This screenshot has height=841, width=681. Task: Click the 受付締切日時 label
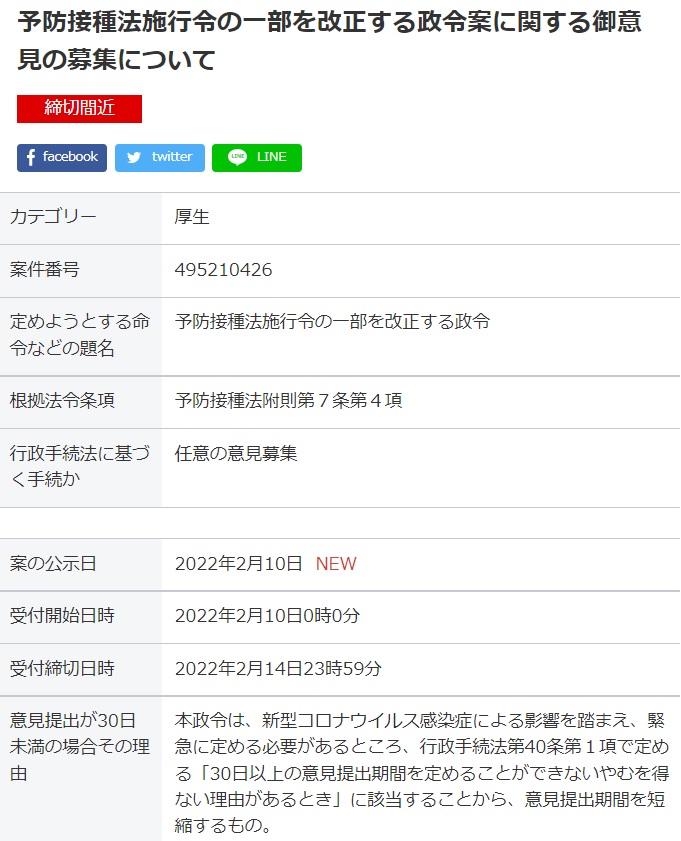pyautogui.click(x=62, y=669)
